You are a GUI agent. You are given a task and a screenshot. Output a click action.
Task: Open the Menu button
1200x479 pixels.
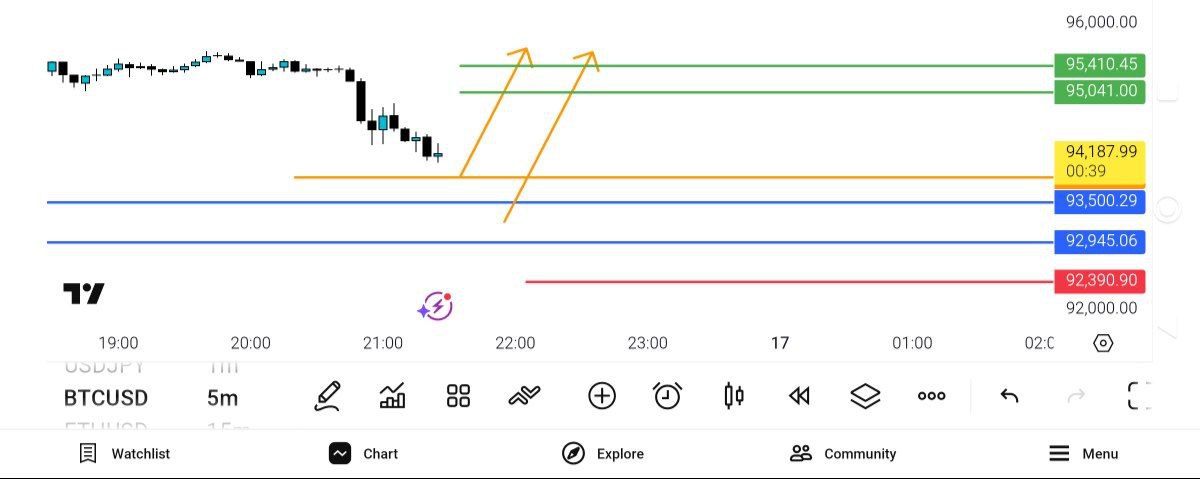[1084, 453]
